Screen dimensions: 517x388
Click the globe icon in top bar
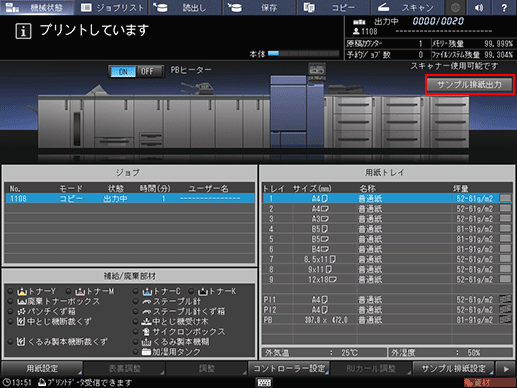tap(455, 7)
